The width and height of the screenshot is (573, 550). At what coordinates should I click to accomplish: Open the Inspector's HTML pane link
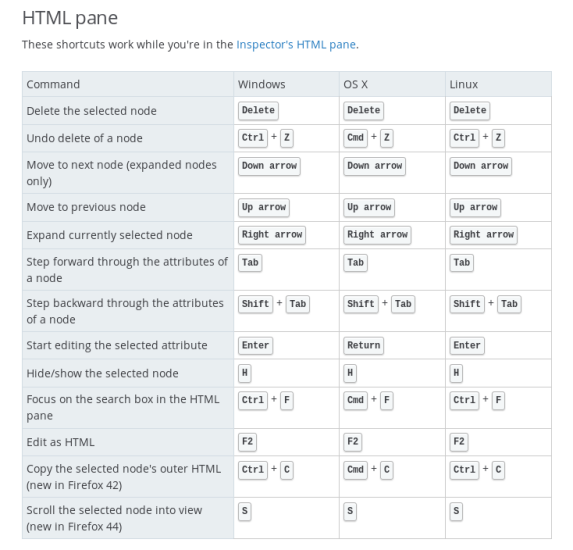click(296, 45)
